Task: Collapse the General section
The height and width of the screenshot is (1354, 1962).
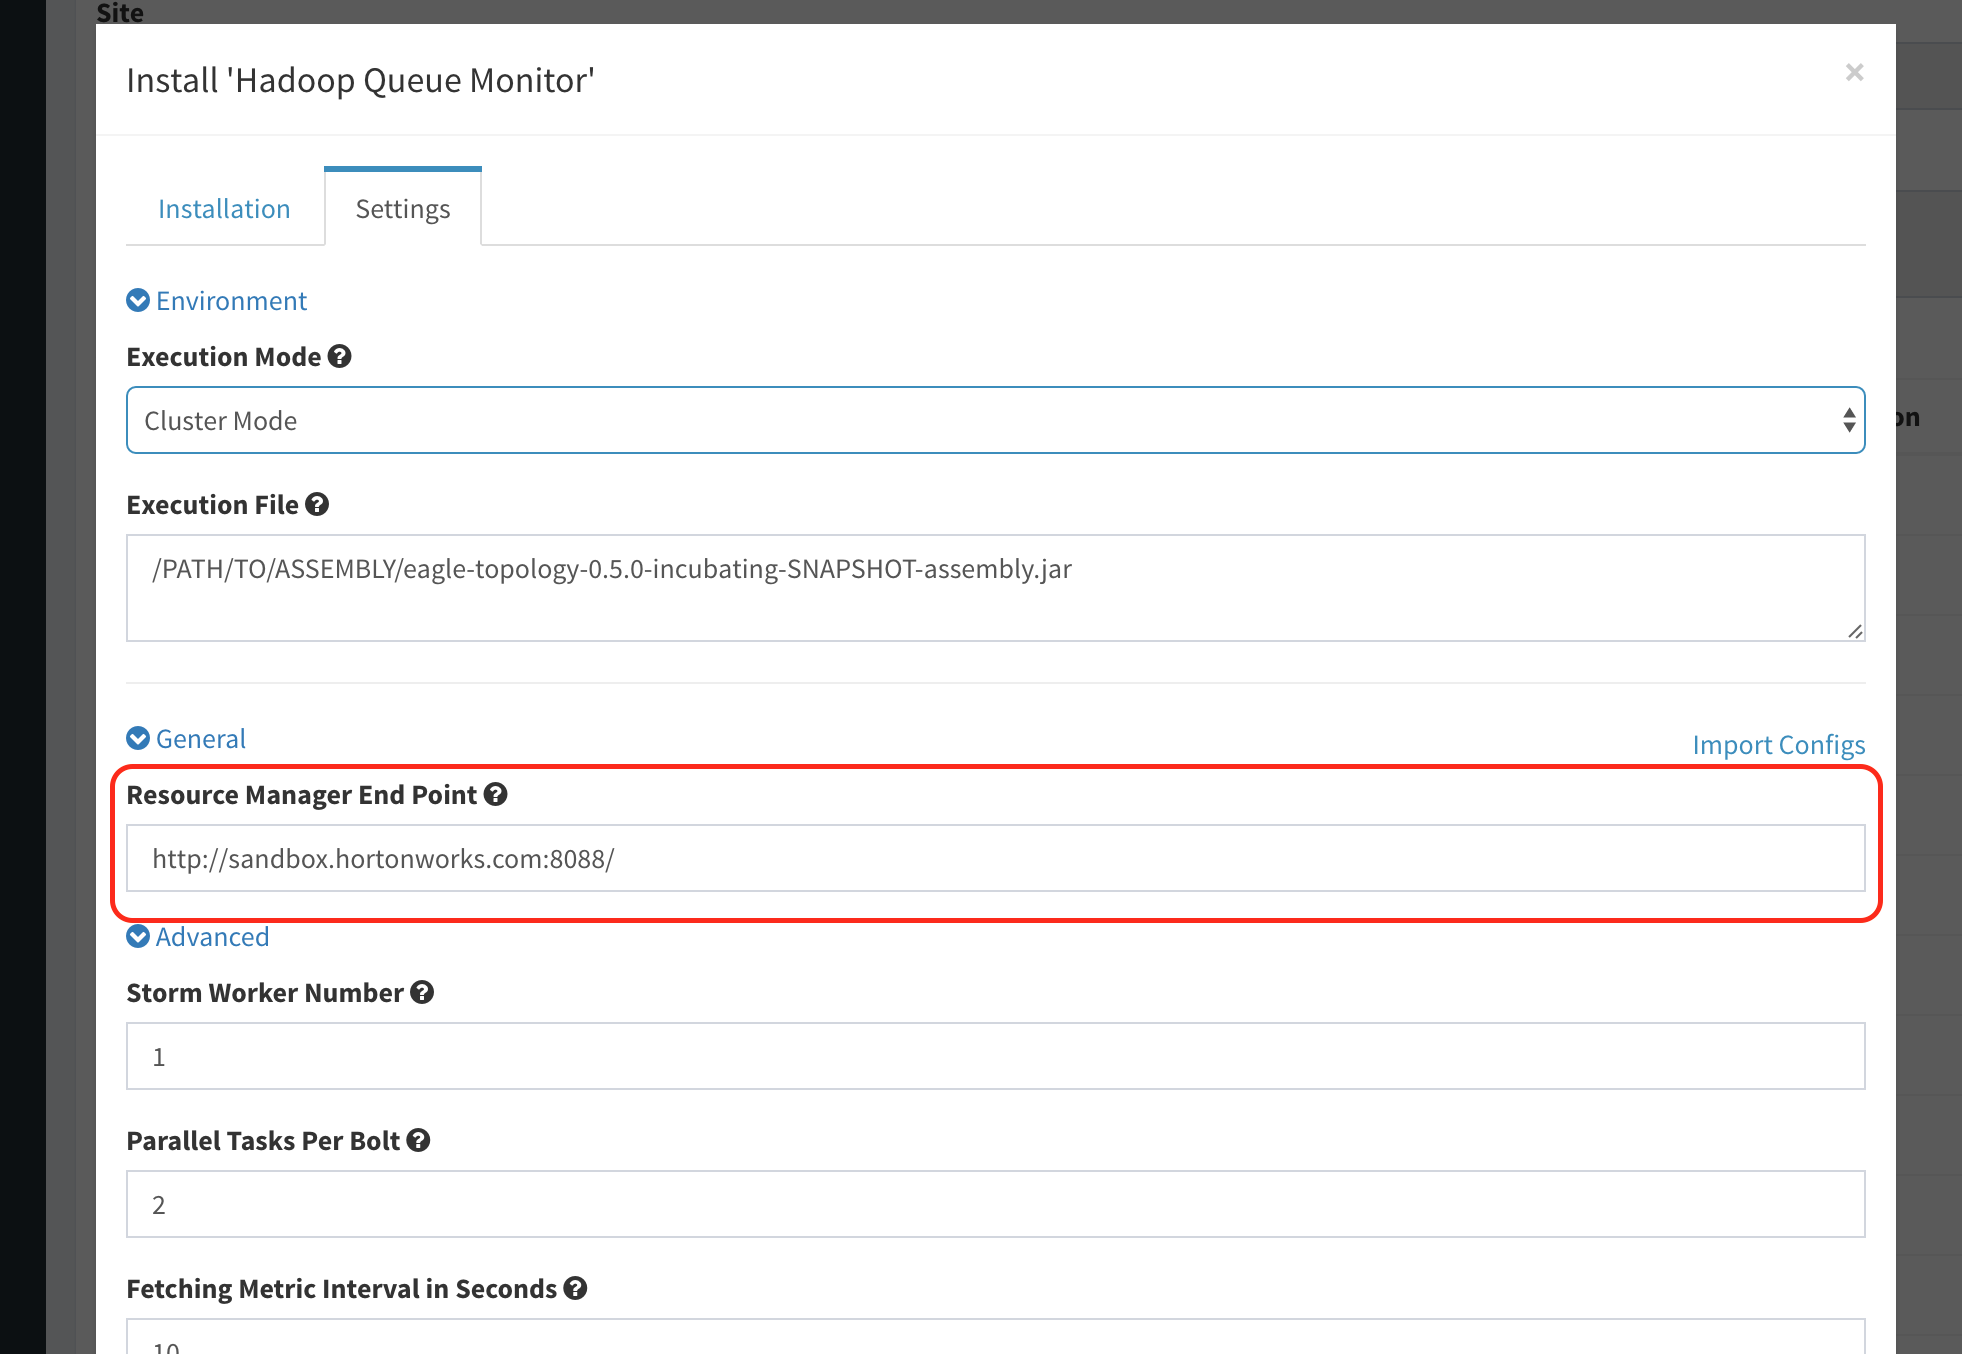Action: (x=138, y=739)
